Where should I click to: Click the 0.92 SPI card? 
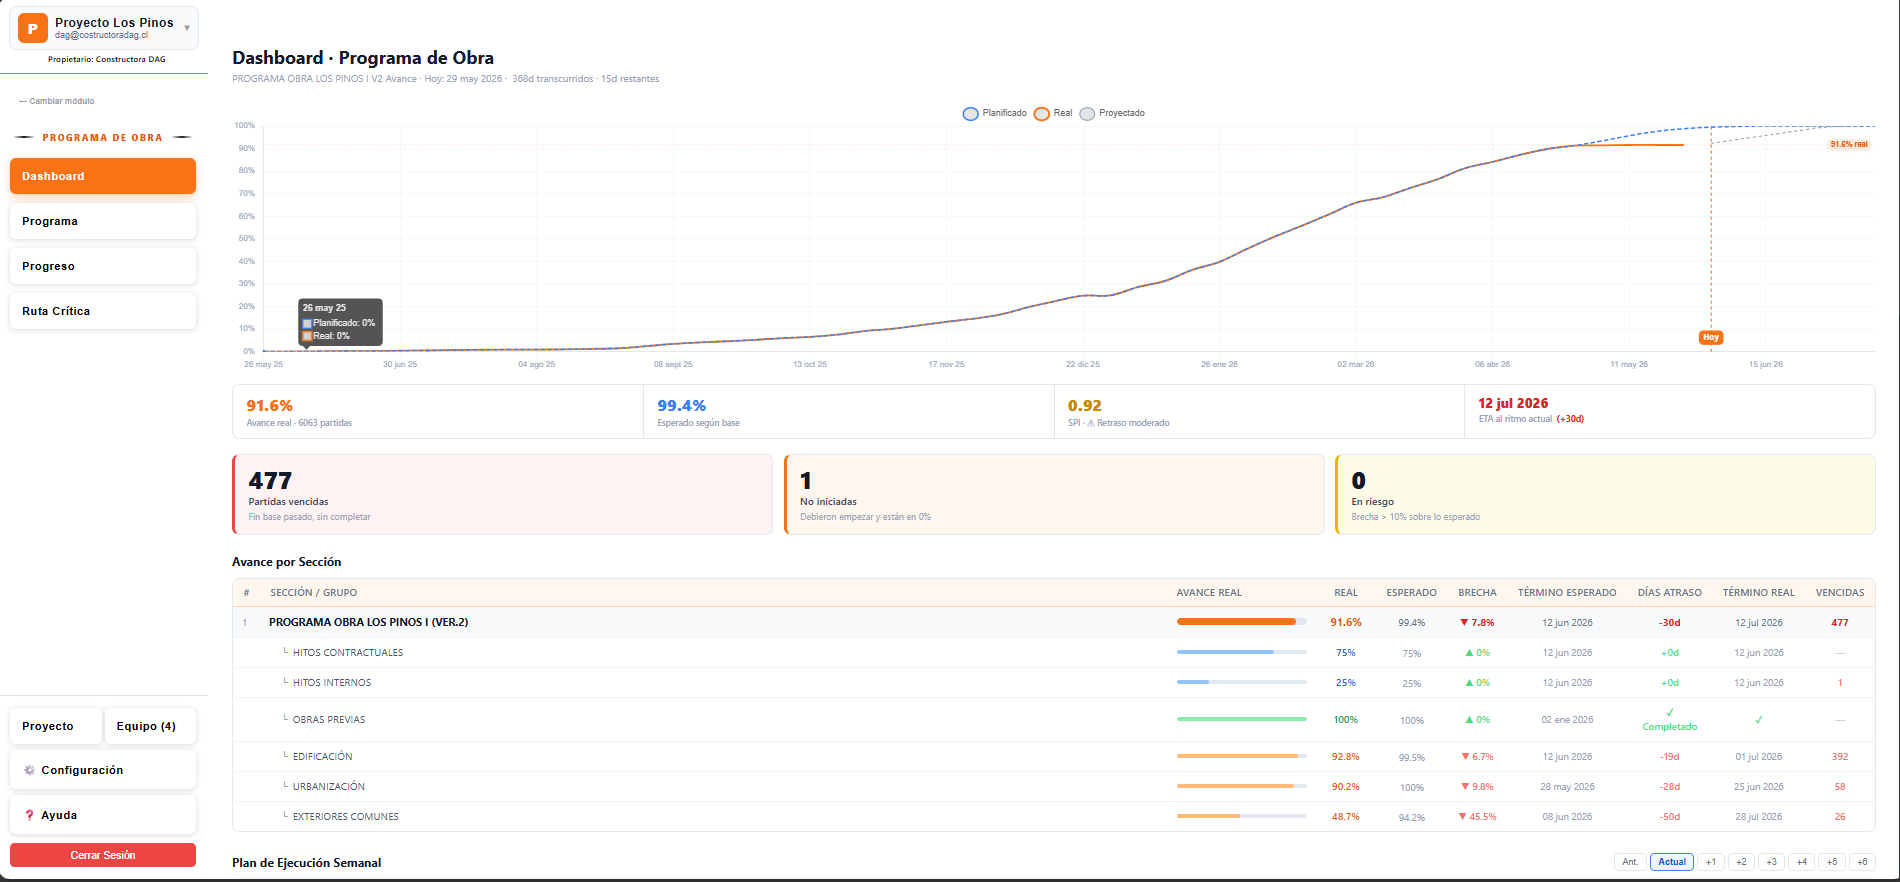(x=1259, y=412)
